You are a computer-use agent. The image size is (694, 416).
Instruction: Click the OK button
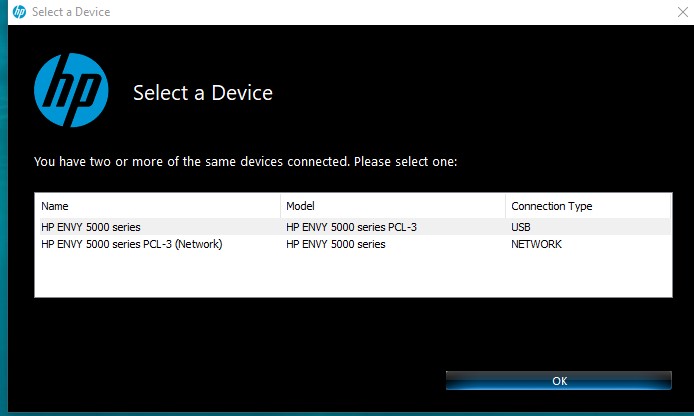559,381
